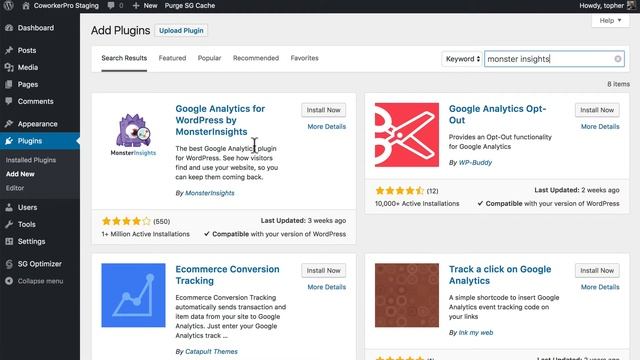The height and width of the screenshot is (360, 640).
Task: Click the plus New icon in admin bar
Action: tap(136, 6)
